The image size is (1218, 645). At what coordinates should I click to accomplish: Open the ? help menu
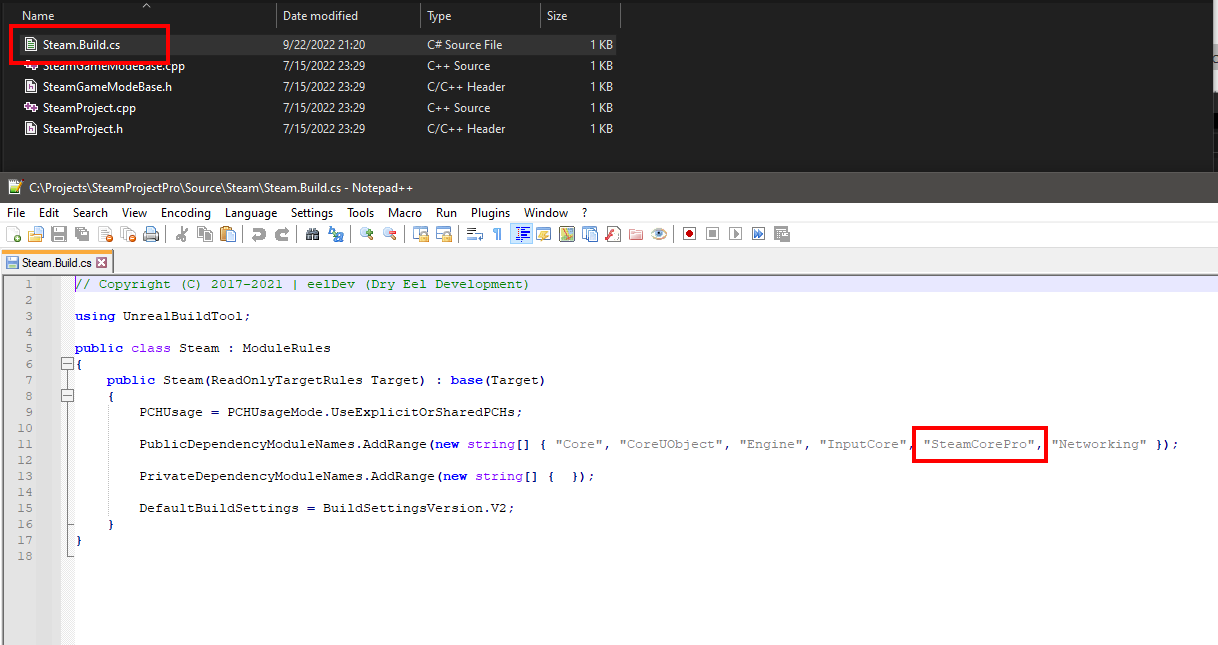(x=585, y=213)
